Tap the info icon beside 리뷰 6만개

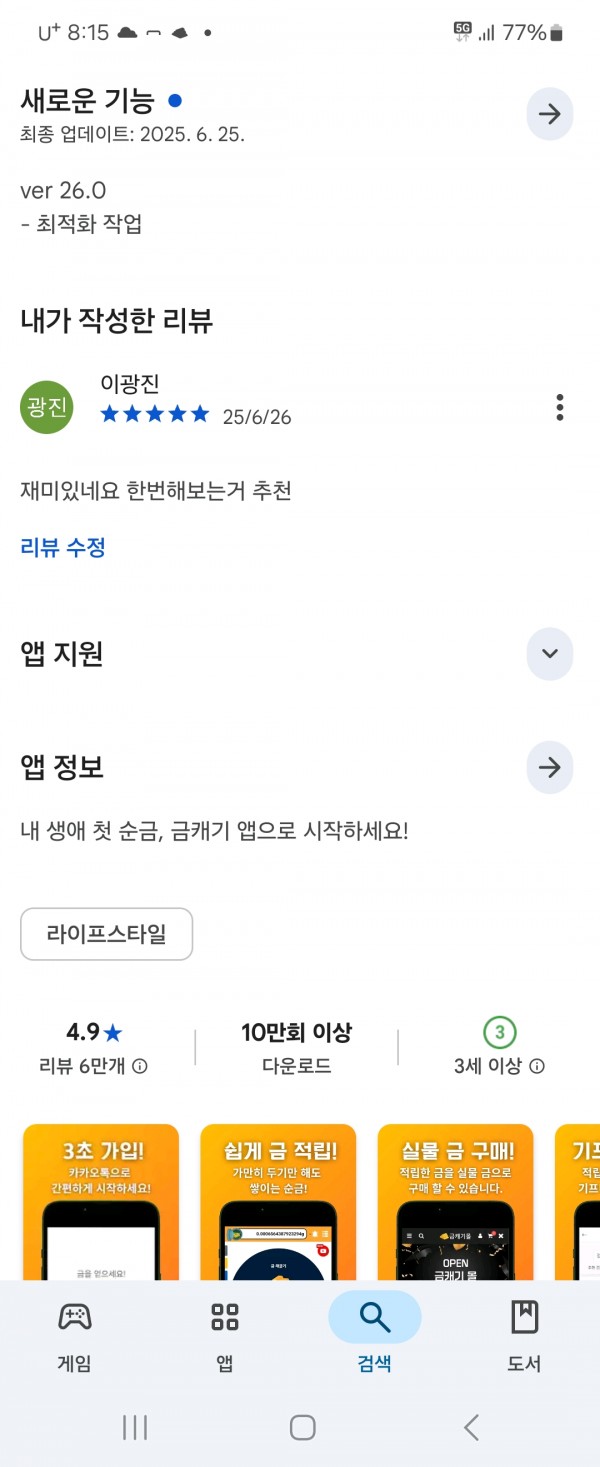tap(140, 1067)
